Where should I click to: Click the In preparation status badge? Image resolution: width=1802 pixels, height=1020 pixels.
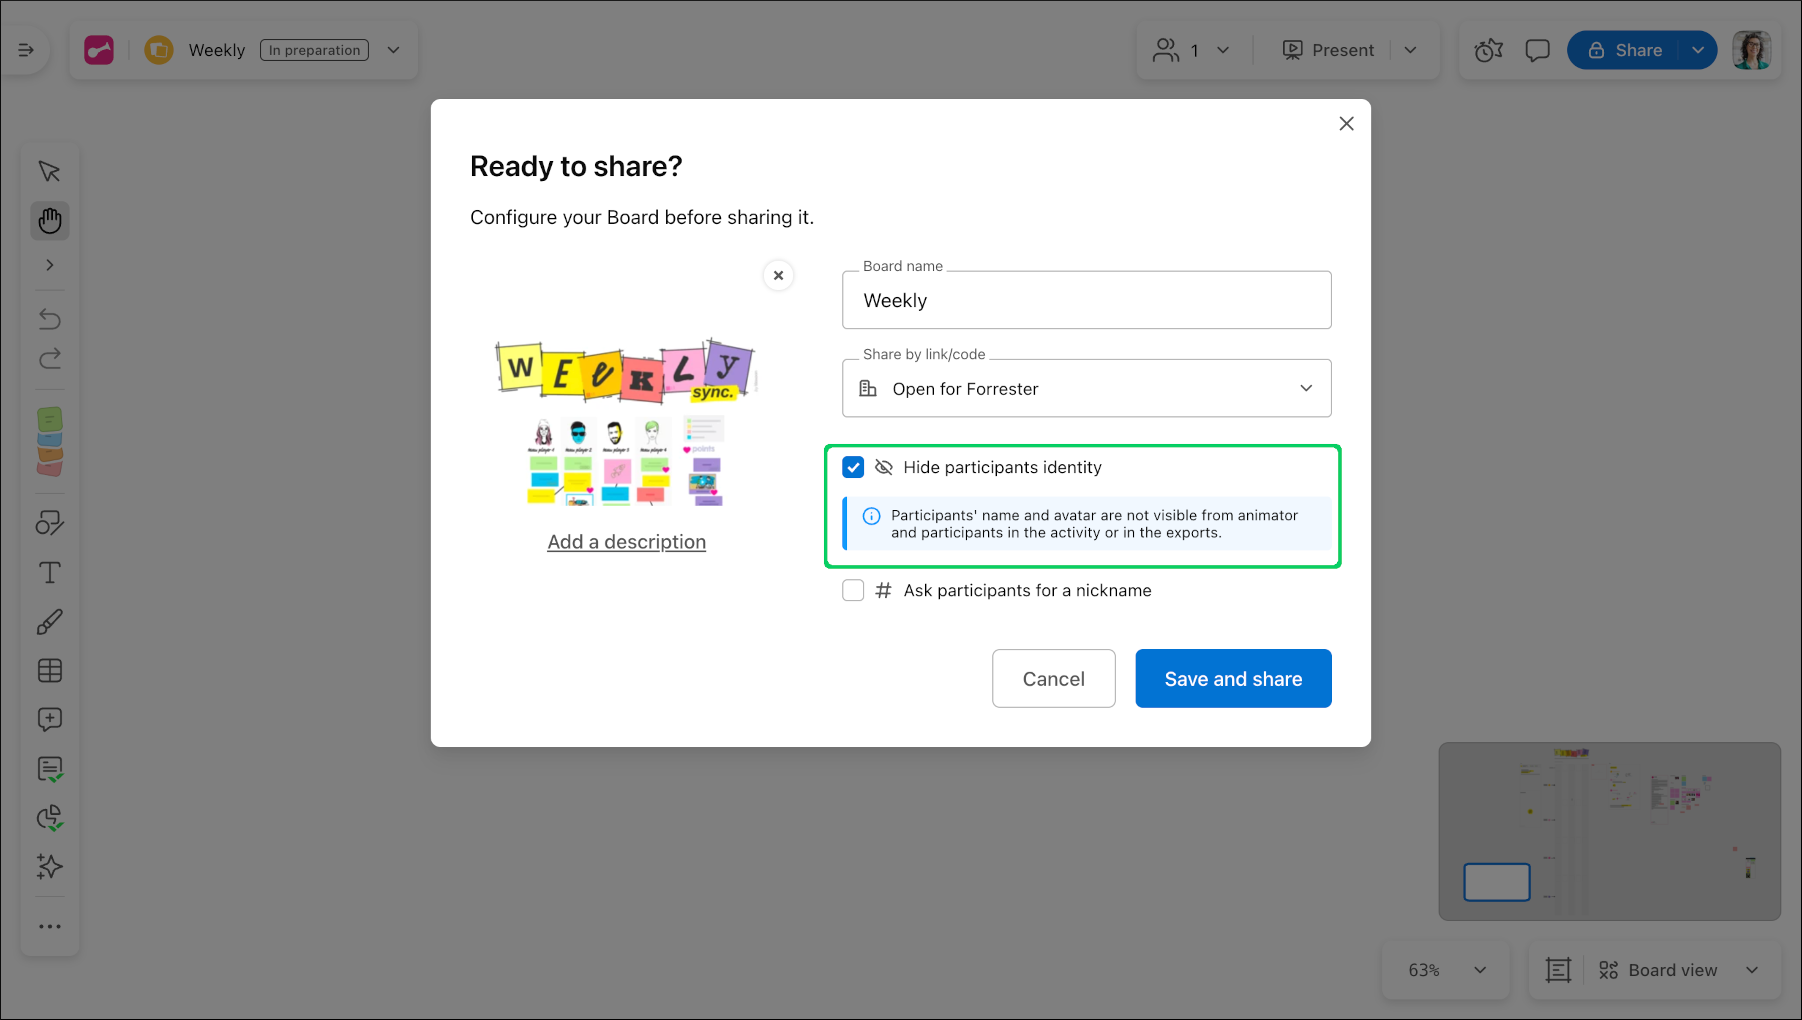[314, 50]
